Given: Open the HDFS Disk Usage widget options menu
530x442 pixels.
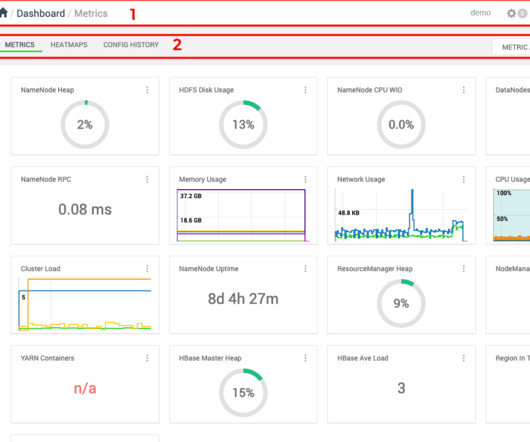Looking at the screenshot, I should point(305,90).
